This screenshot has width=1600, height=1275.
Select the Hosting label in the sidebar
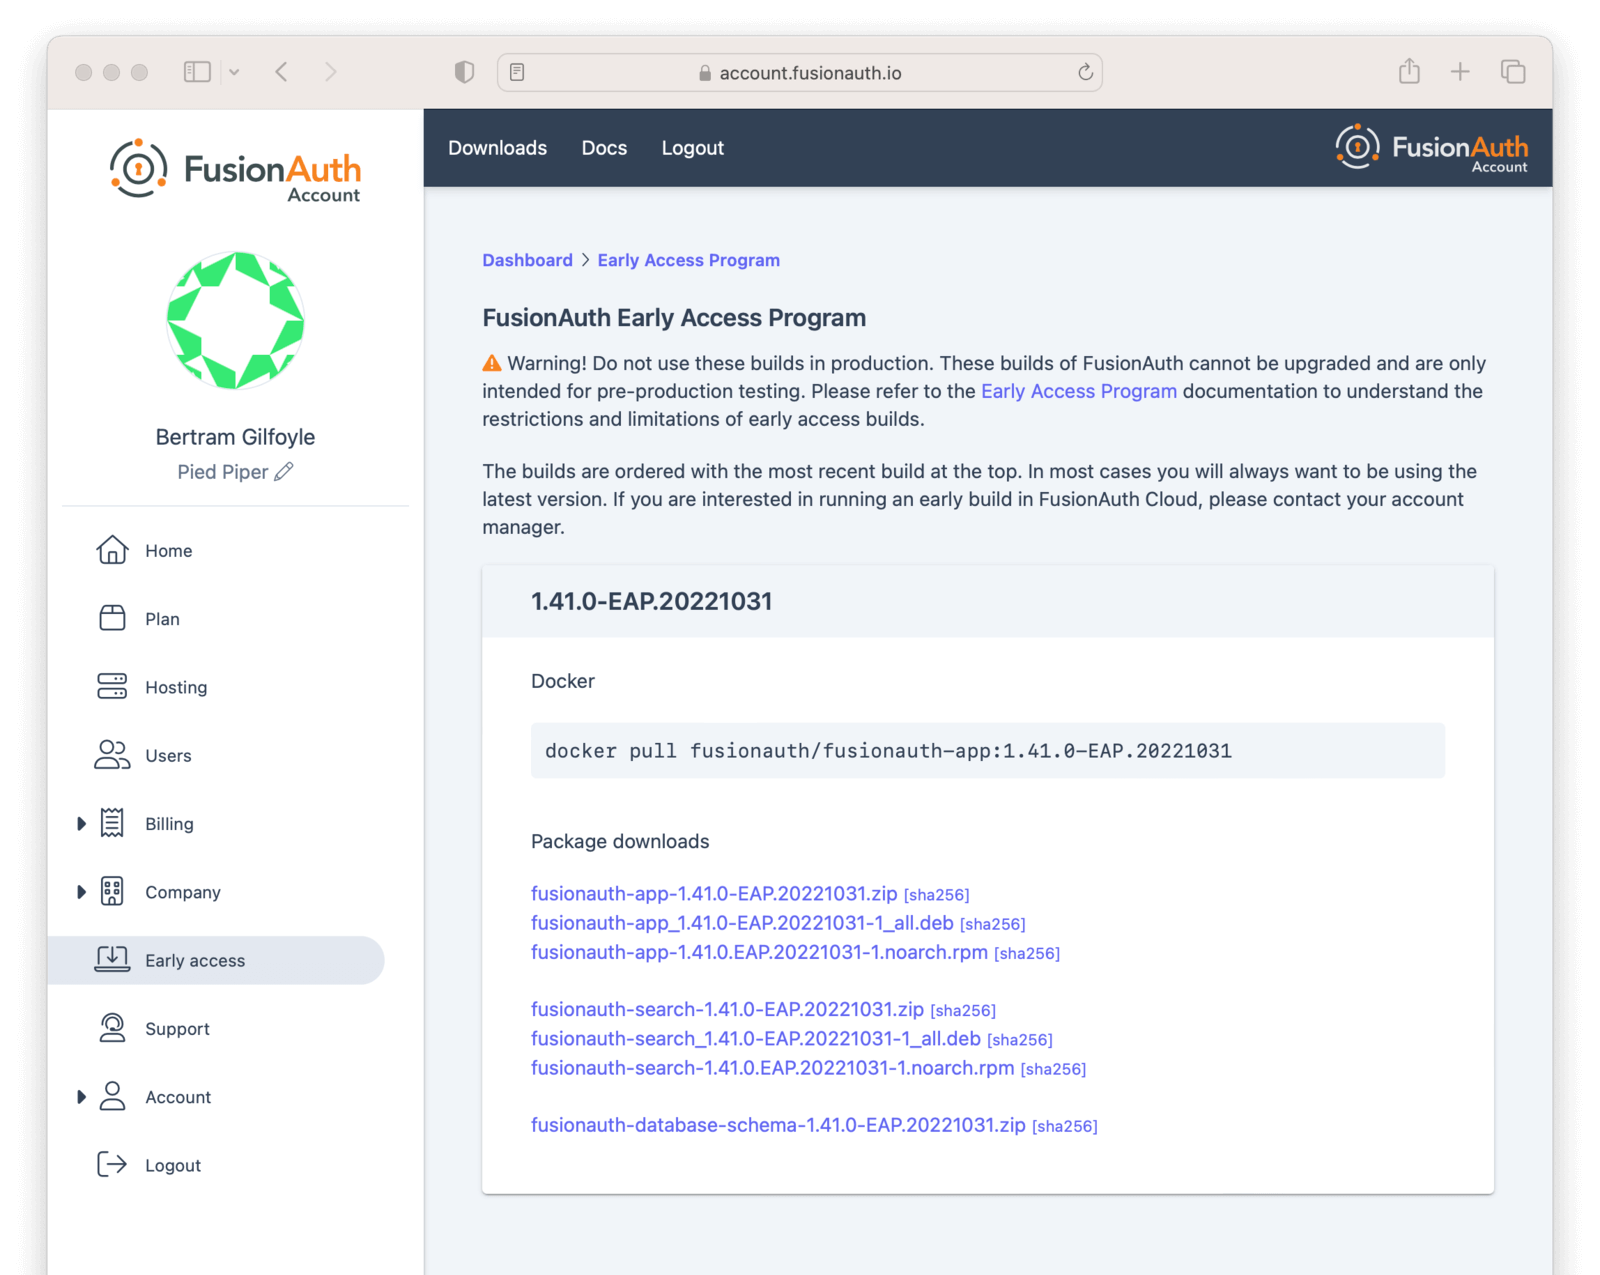pyautogui.click(x=176, y=687)
